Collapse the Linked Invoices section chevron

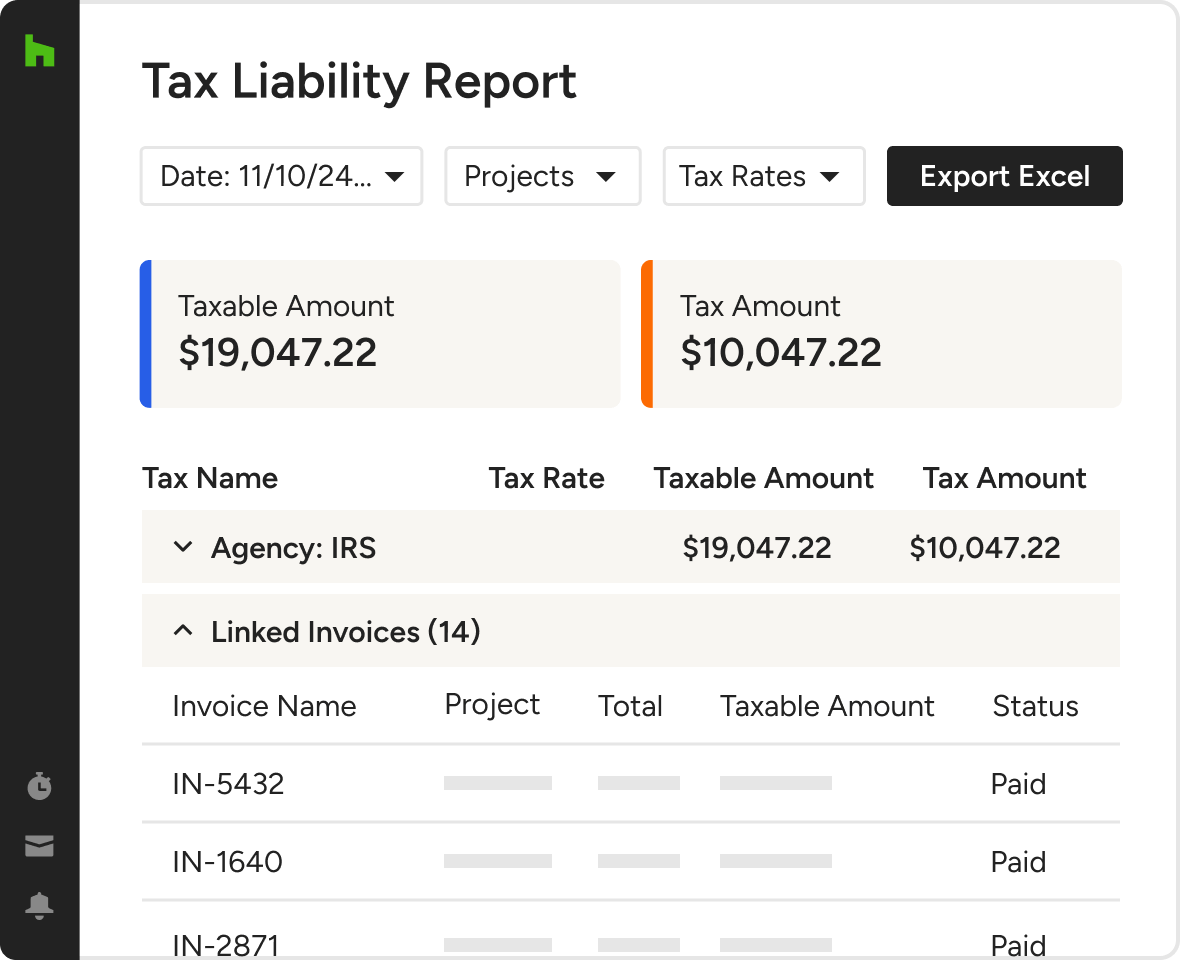coord(183,631)
